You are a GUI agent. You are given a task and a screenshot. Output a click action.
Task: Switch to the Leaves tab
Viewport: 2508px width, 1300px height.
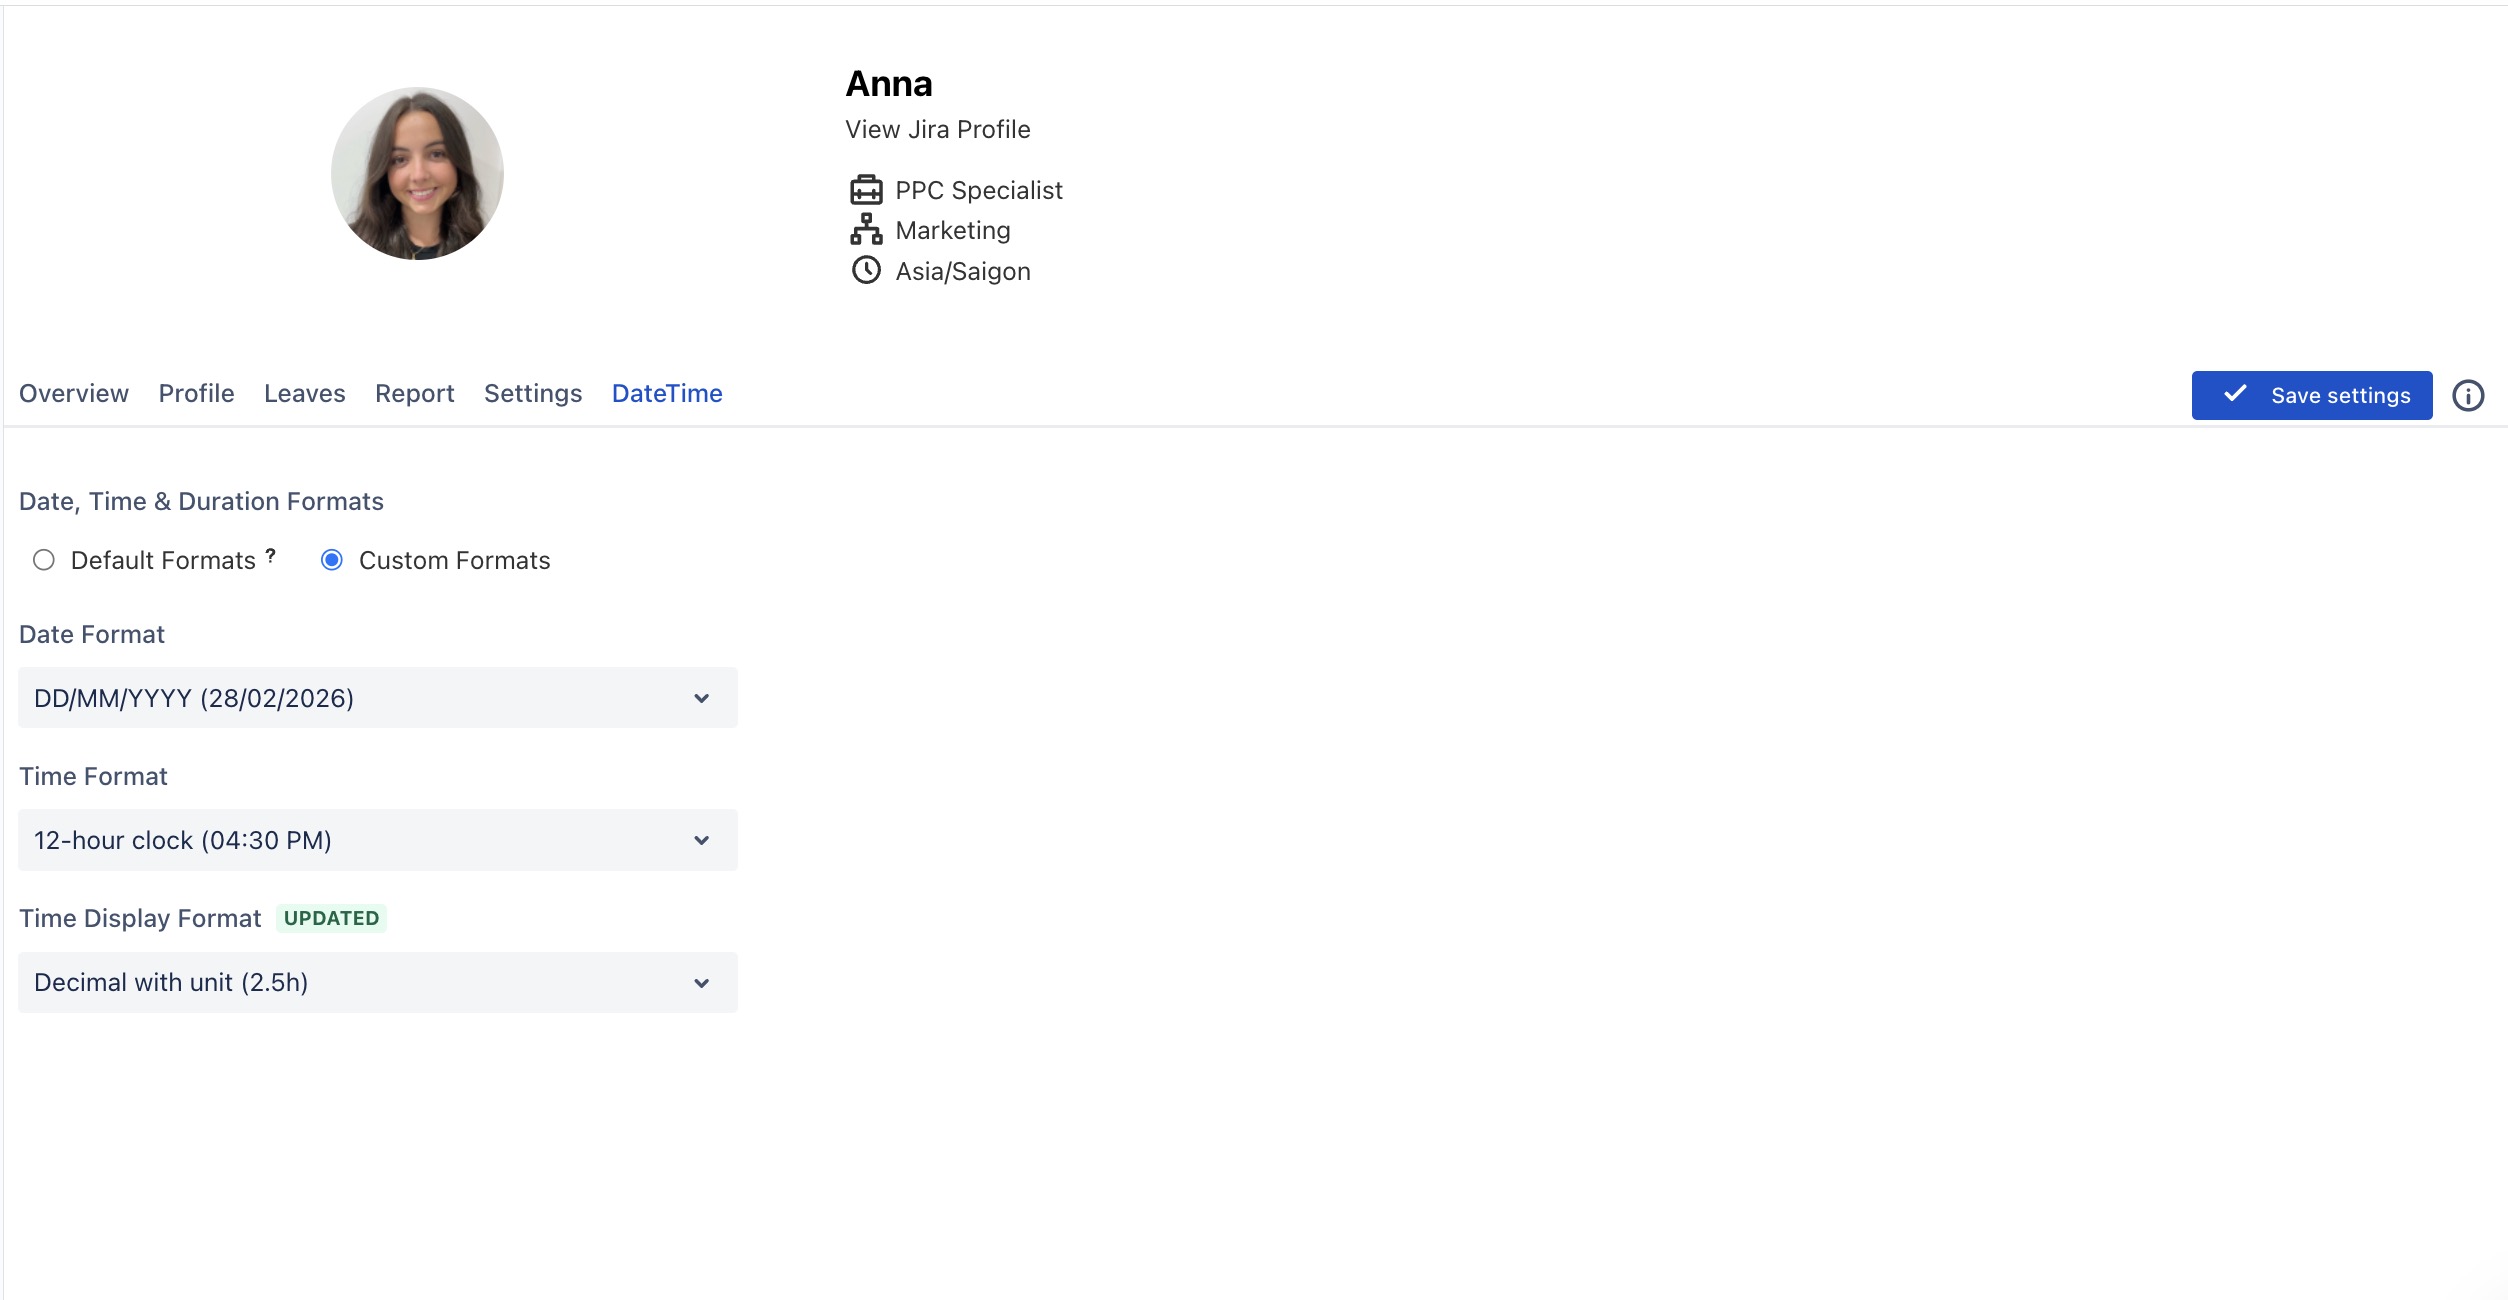click(304, 394)
